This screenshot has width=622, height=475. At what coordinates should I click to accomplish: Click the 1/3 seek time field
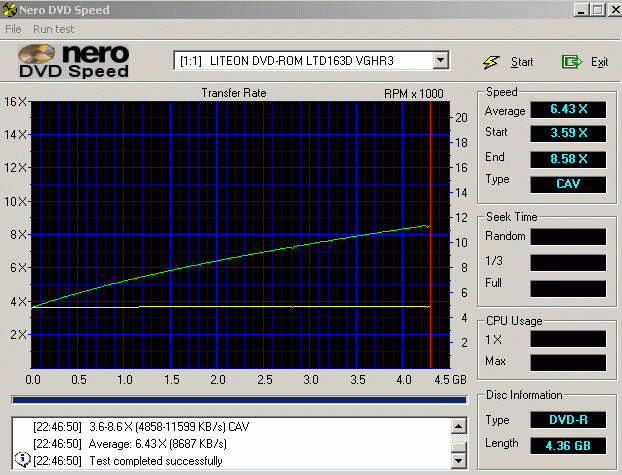tap(568, 262)
